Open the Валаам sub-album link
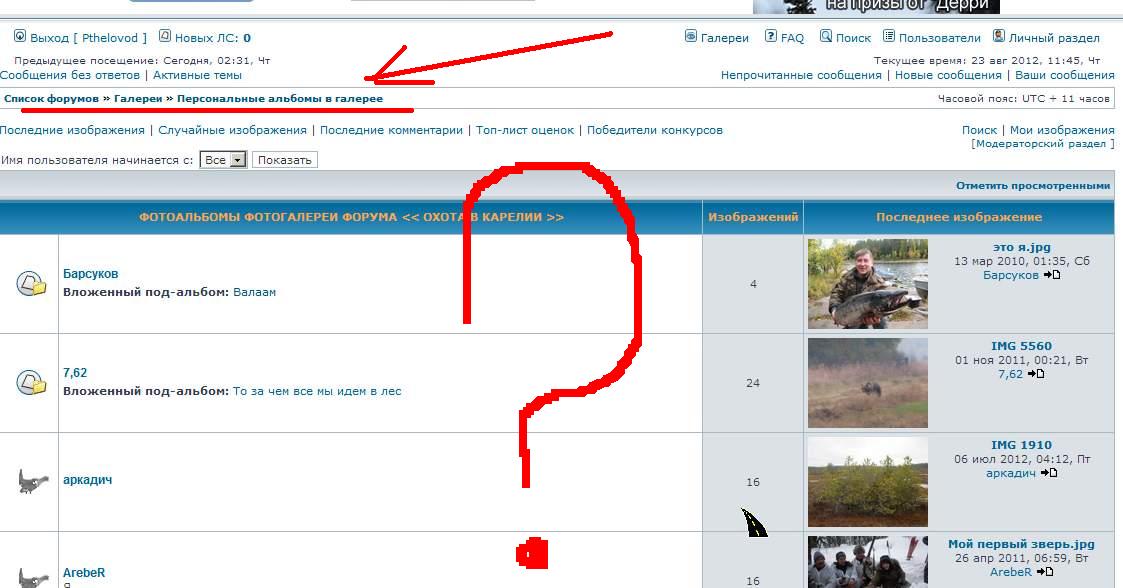The width and height of the screenshot is (1123, 588). [254, 292]
